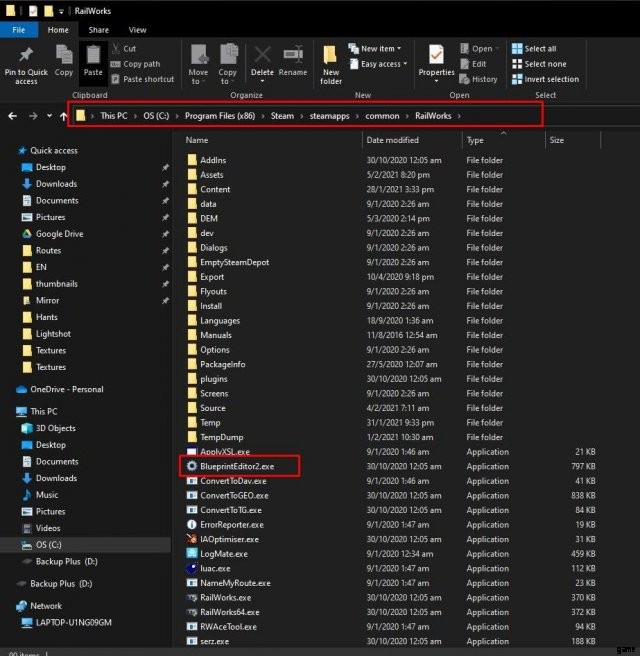Open the Move to dropdown
The height and width of the screenshot is (656, 640).
[198, 62]
